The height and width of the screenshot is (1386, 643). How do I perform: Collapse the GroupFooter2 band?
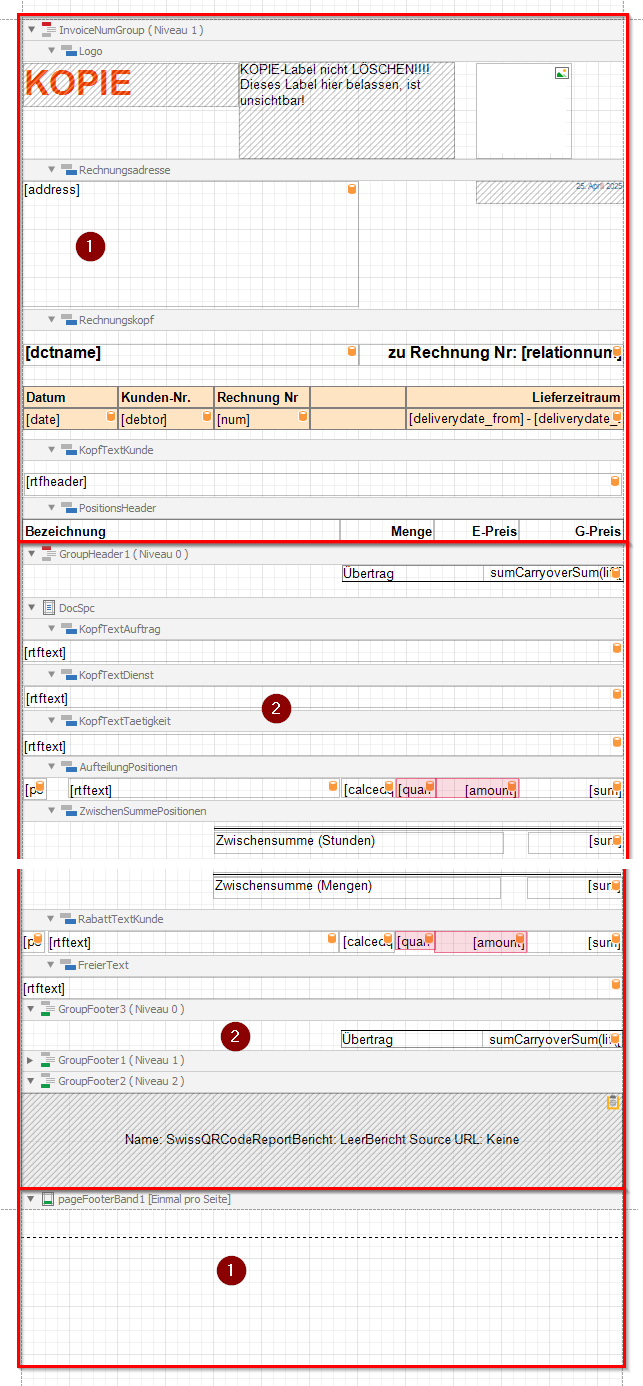[32, 1081]
